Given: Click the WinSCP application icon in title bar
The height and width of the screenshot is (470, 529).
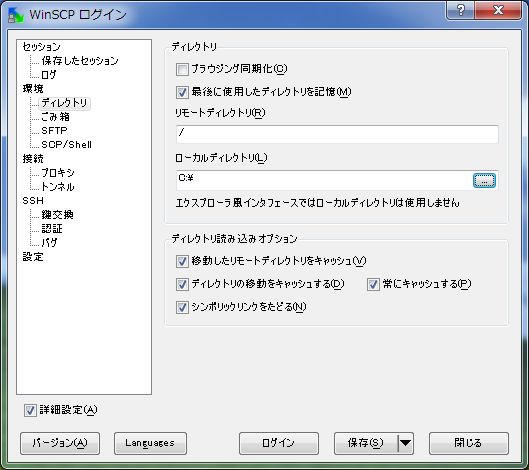Looking at the screenshot, I should coord(16,15).
